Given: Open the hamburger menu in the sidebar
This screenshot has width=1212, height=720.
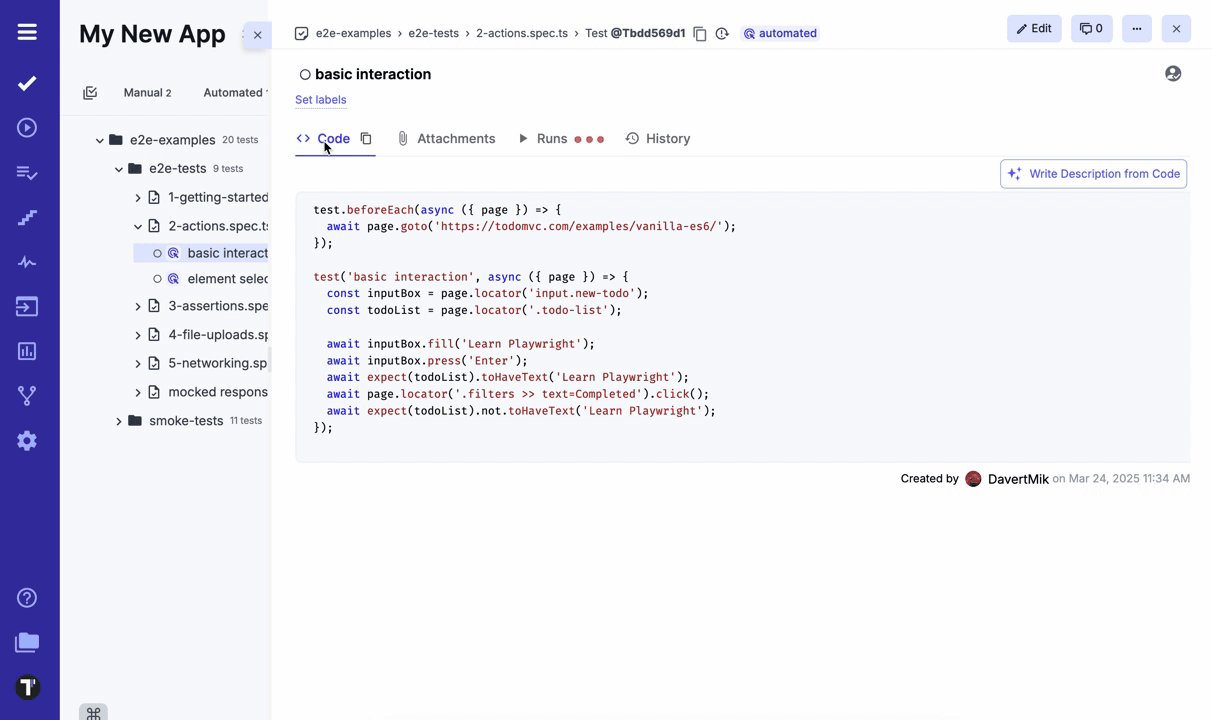Looking at the screenshot, I should pyautogui.click(x=27, y=32).
